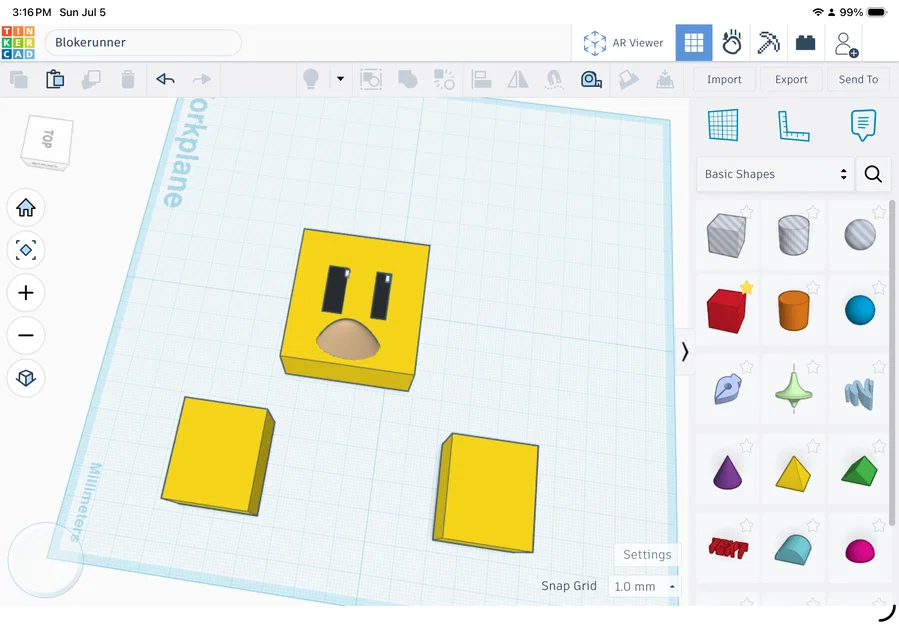The width and height of the screenshot is (899, 625).
Task: Zoom in with the plus button
Action: (x=26, y=293)
